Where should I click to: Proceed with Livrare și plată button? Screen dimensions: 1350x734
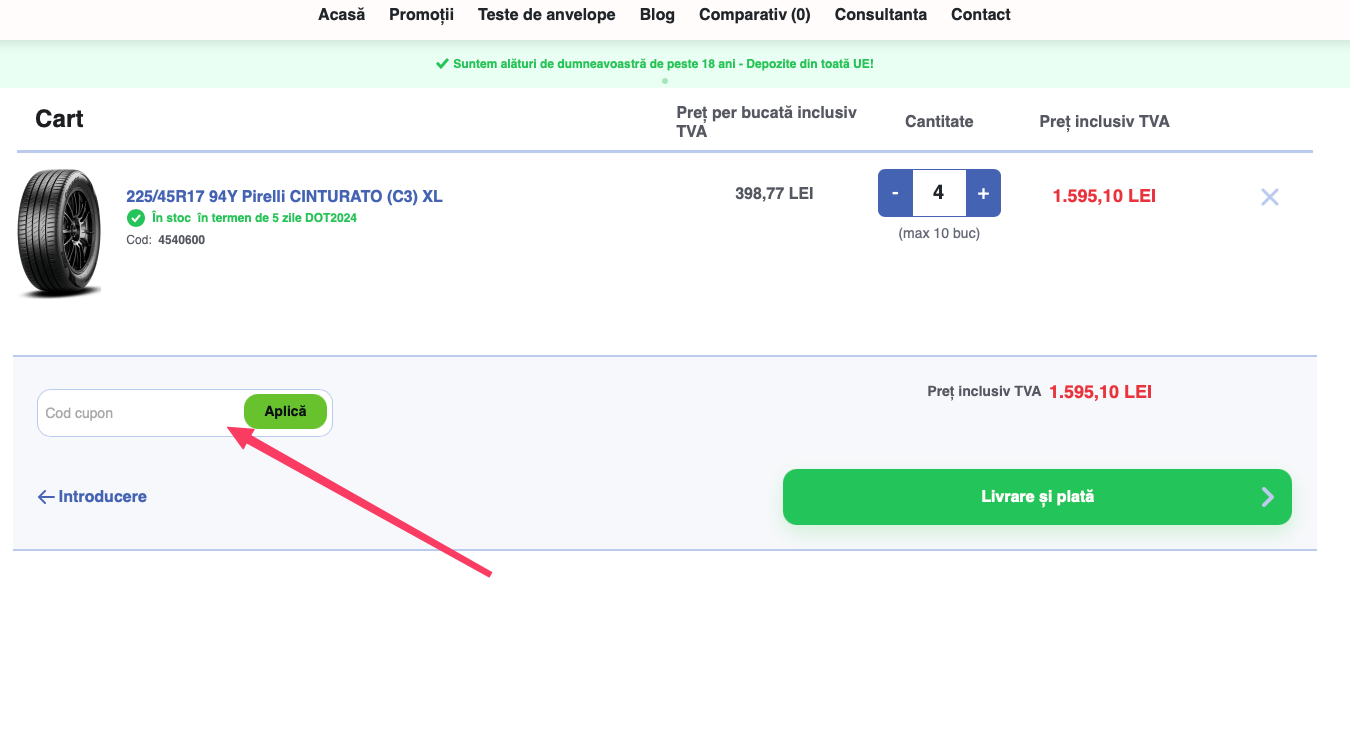coord(1037,497)
